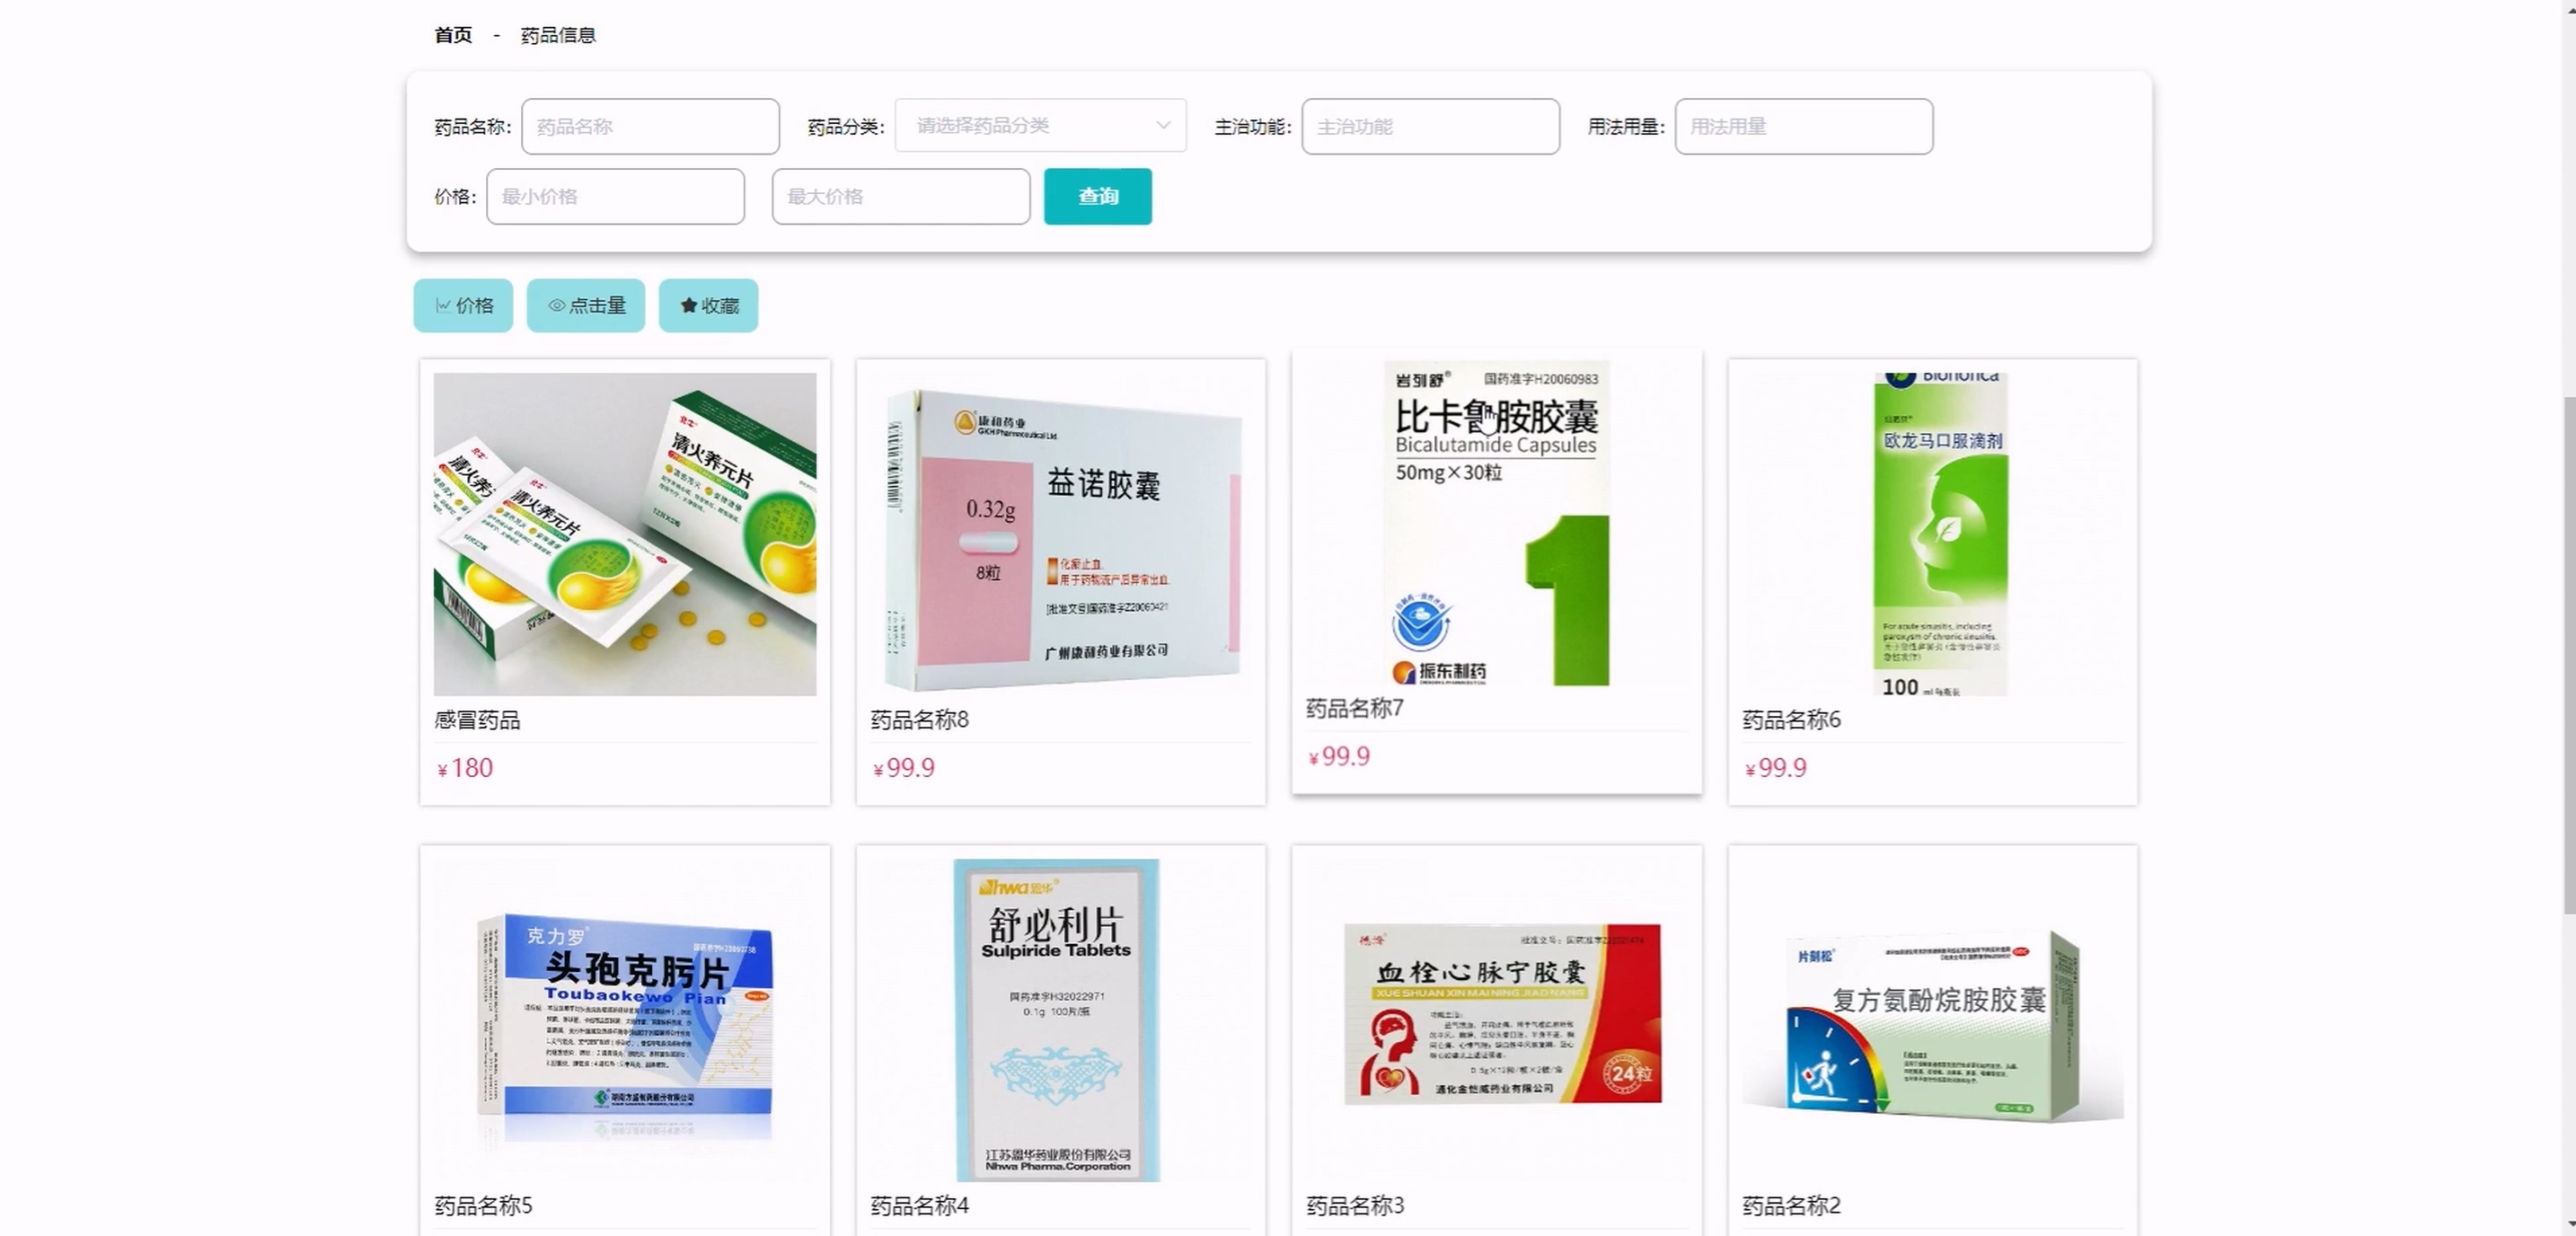Open the 头孢克肟片 product thumbnail
Viewport: 2576px width, 1236px height.
(625, 1020)
